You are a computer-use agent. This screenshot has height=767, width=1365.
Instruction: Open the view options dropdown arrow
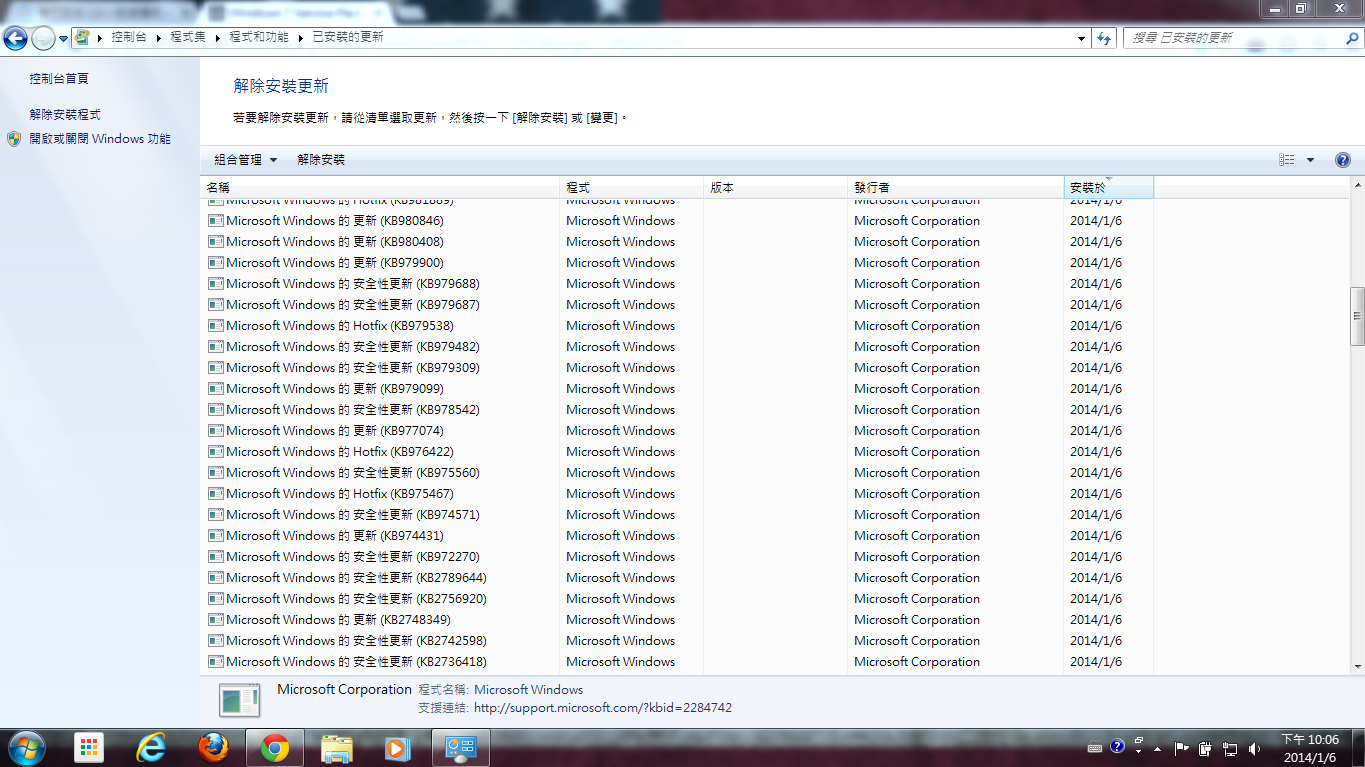pos(1310,160)
